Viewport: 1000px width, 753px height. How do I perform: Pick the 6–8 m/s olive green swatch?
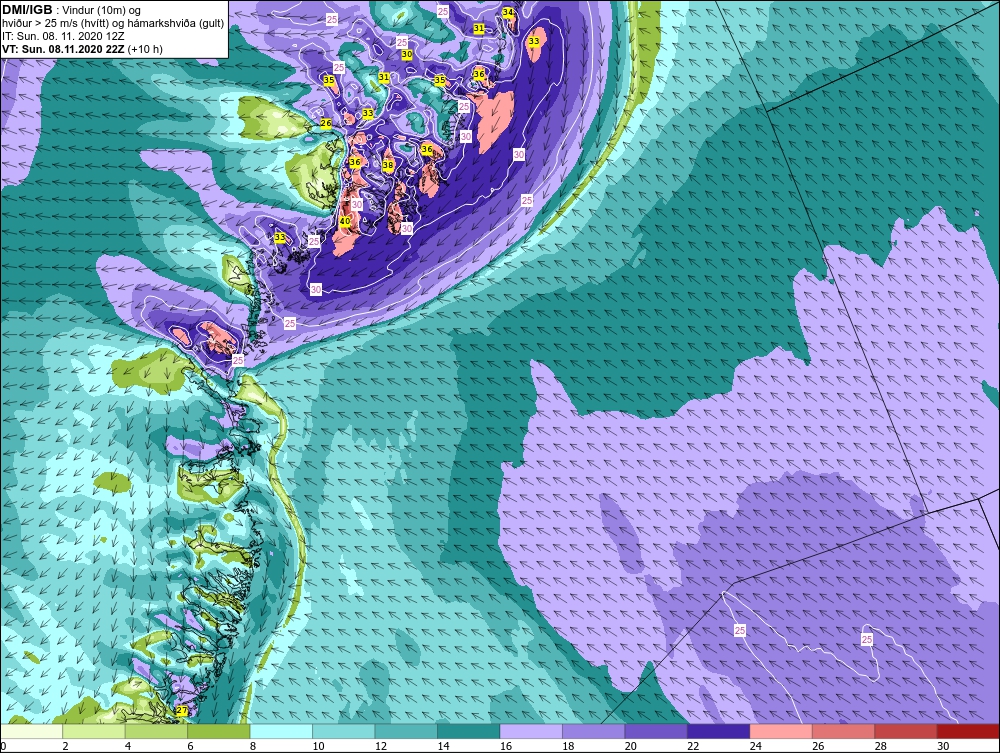[x=219, y=731]
